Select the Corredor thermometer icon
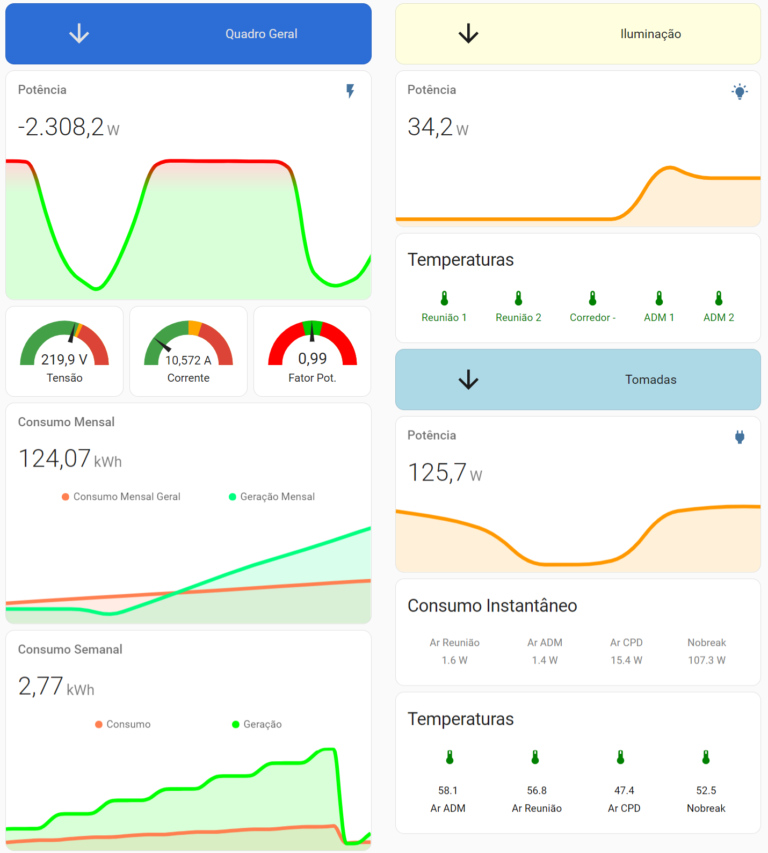Screen dimensions: 768x853 (x=592, y=299)
